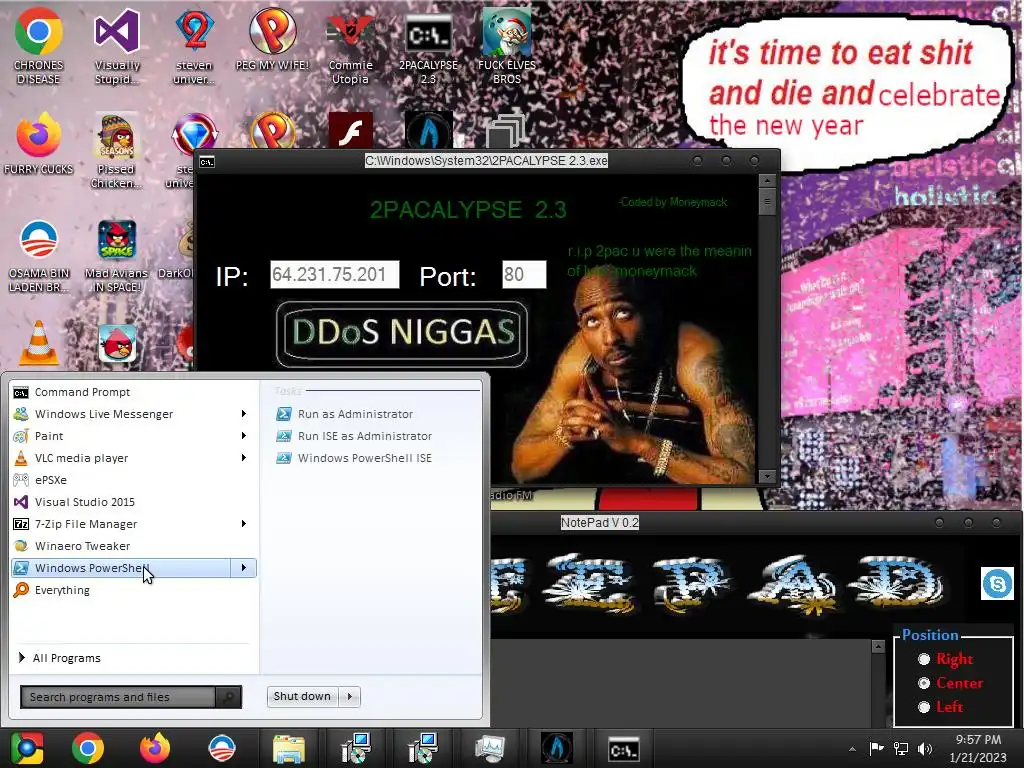
Task: Open the CHRONES DISEASE Chrome desktop icon
Action: 39,46
